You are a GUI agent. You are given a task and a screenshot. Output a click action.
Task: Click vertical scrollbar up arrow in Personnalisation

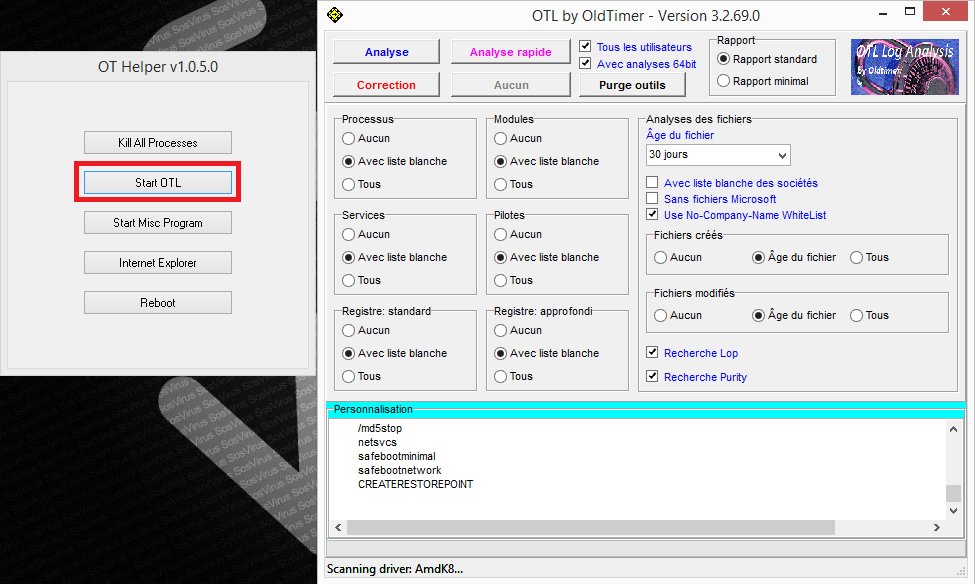tap(954, 427)
